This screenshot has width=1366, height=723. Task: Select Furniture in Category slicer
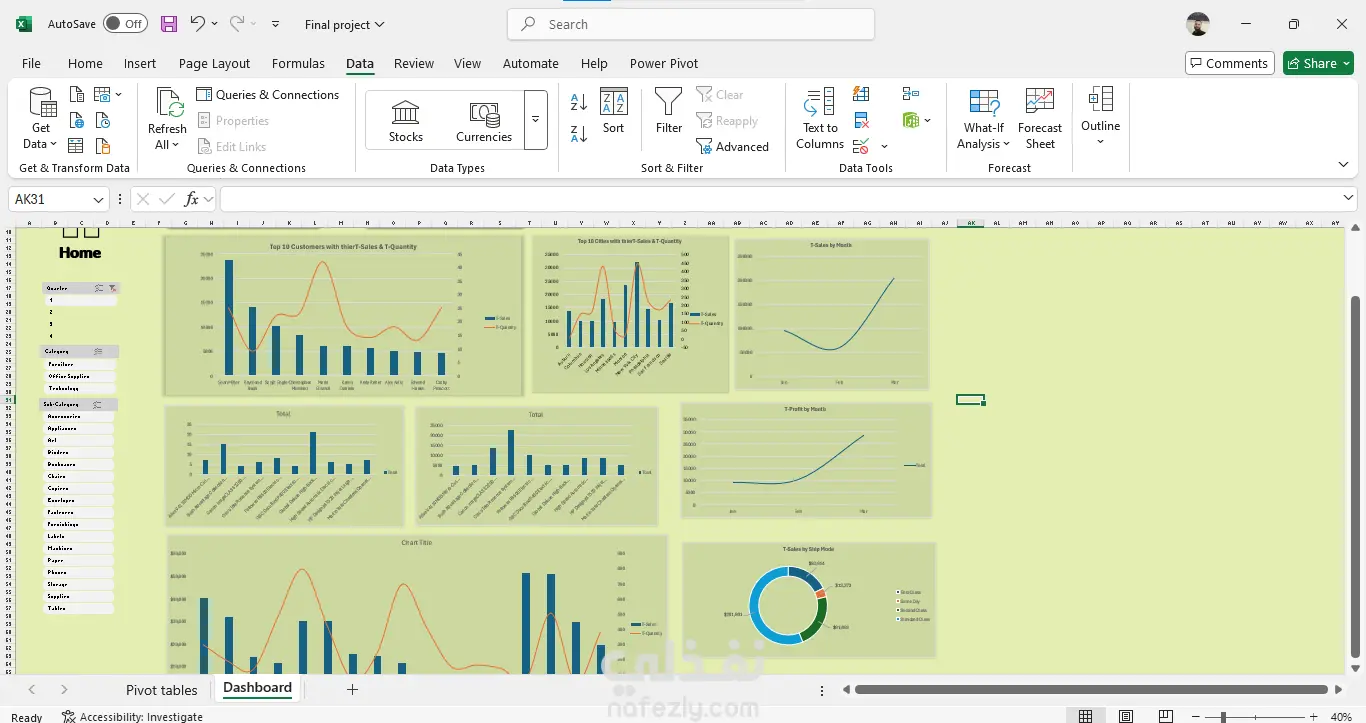click(x=79, y=365)
